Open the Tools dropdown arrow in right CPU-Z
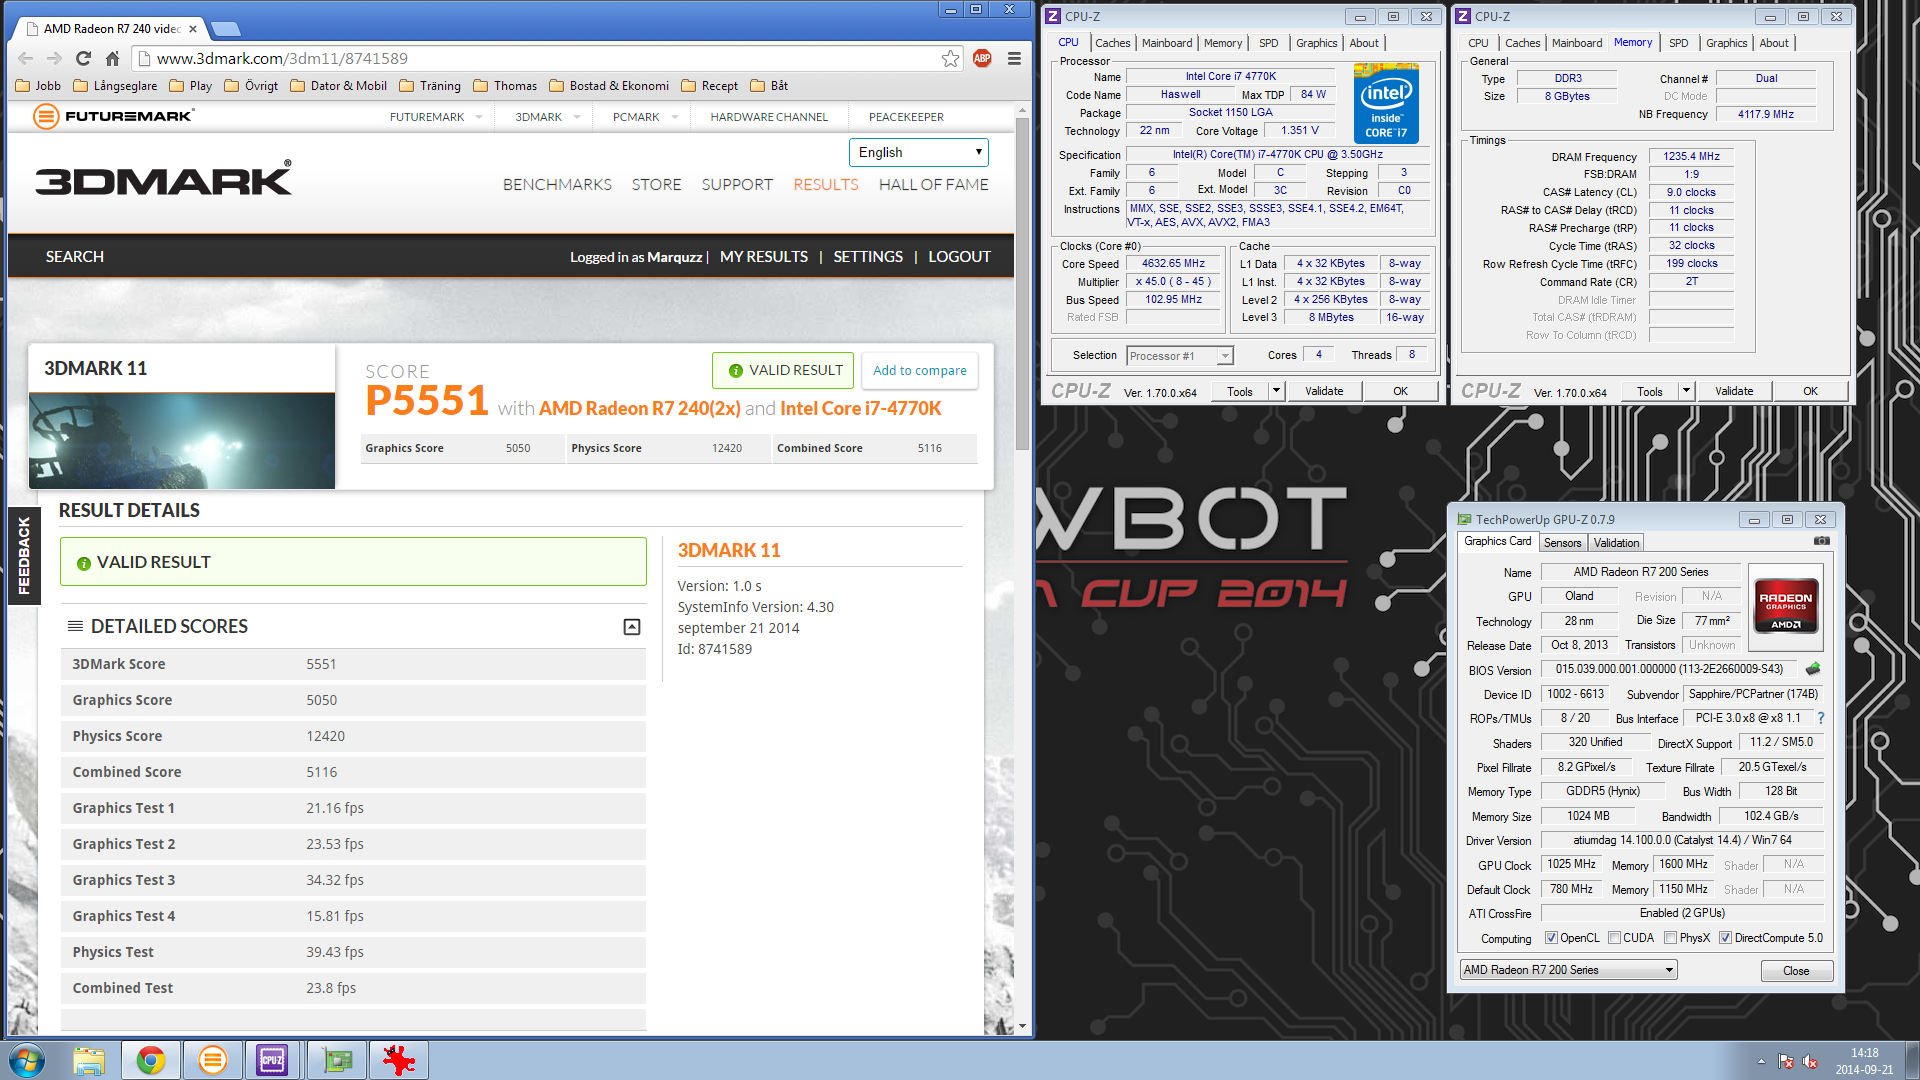This screenshot has height=1080, width=1920. 1686,391
